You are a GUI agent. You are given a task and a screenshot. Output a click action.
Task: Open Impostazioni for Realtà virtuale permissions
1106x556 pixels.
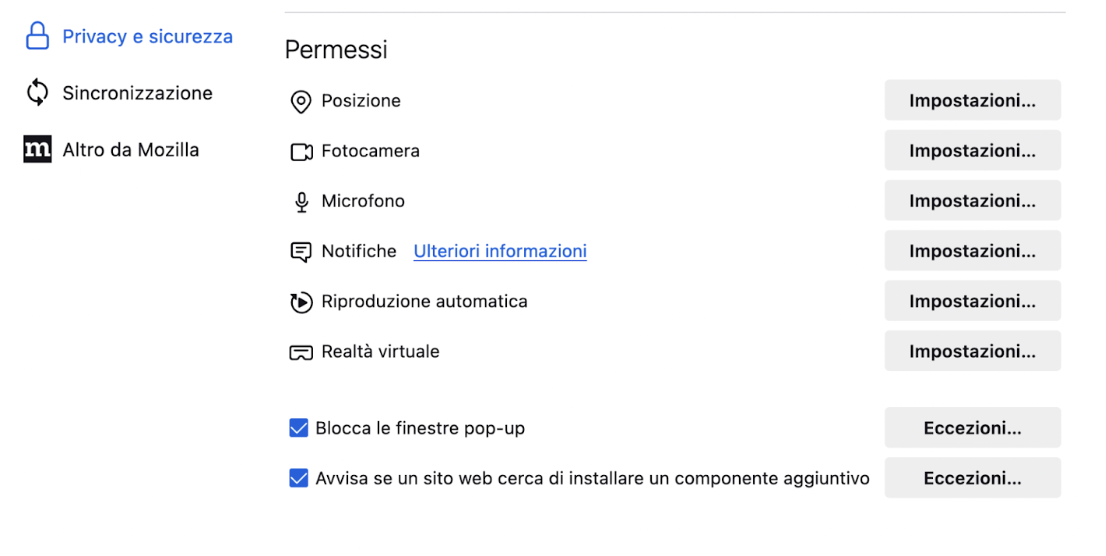click(972, 352)
